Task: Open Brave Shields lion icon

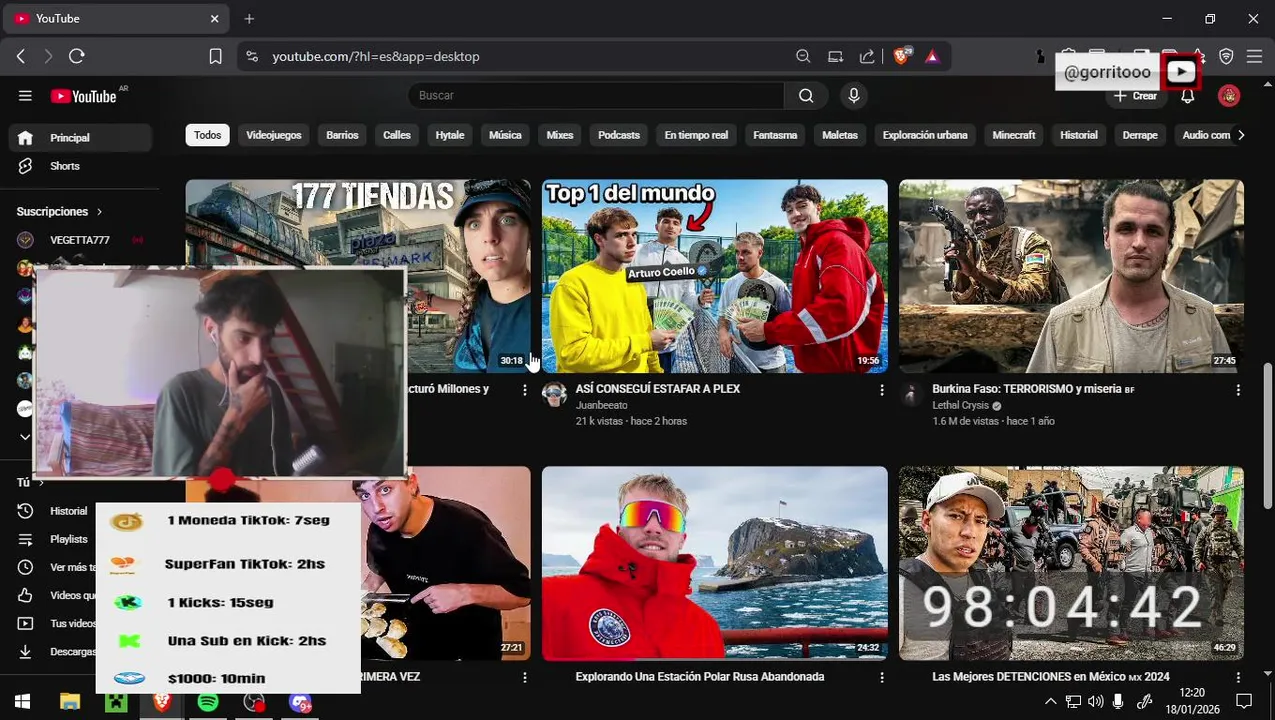Action: (x=901, y=57)
